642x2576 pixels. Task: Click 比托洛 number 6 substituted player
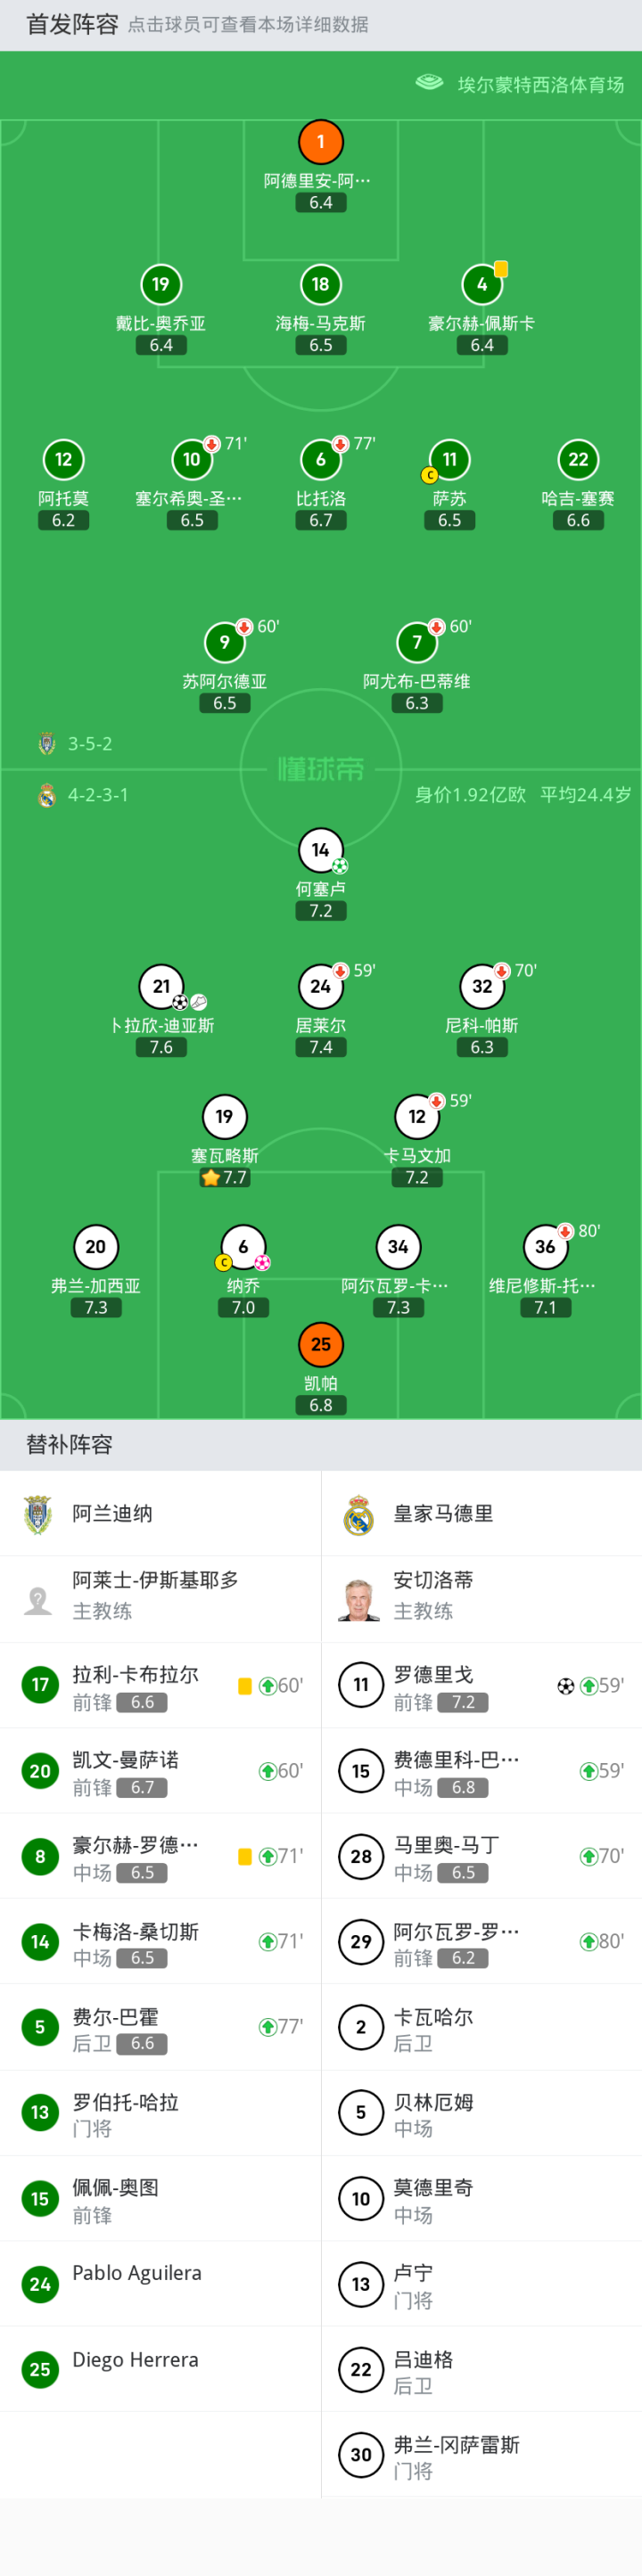tap(321, 460)
